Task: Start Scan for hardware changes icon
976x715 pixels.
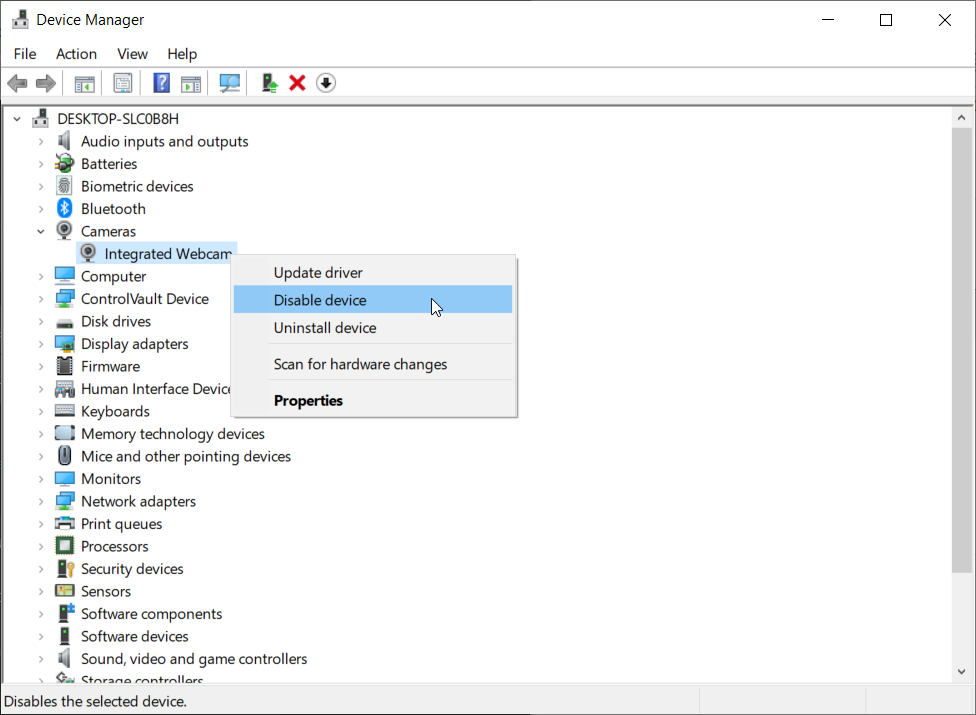Action: point(229,82)
